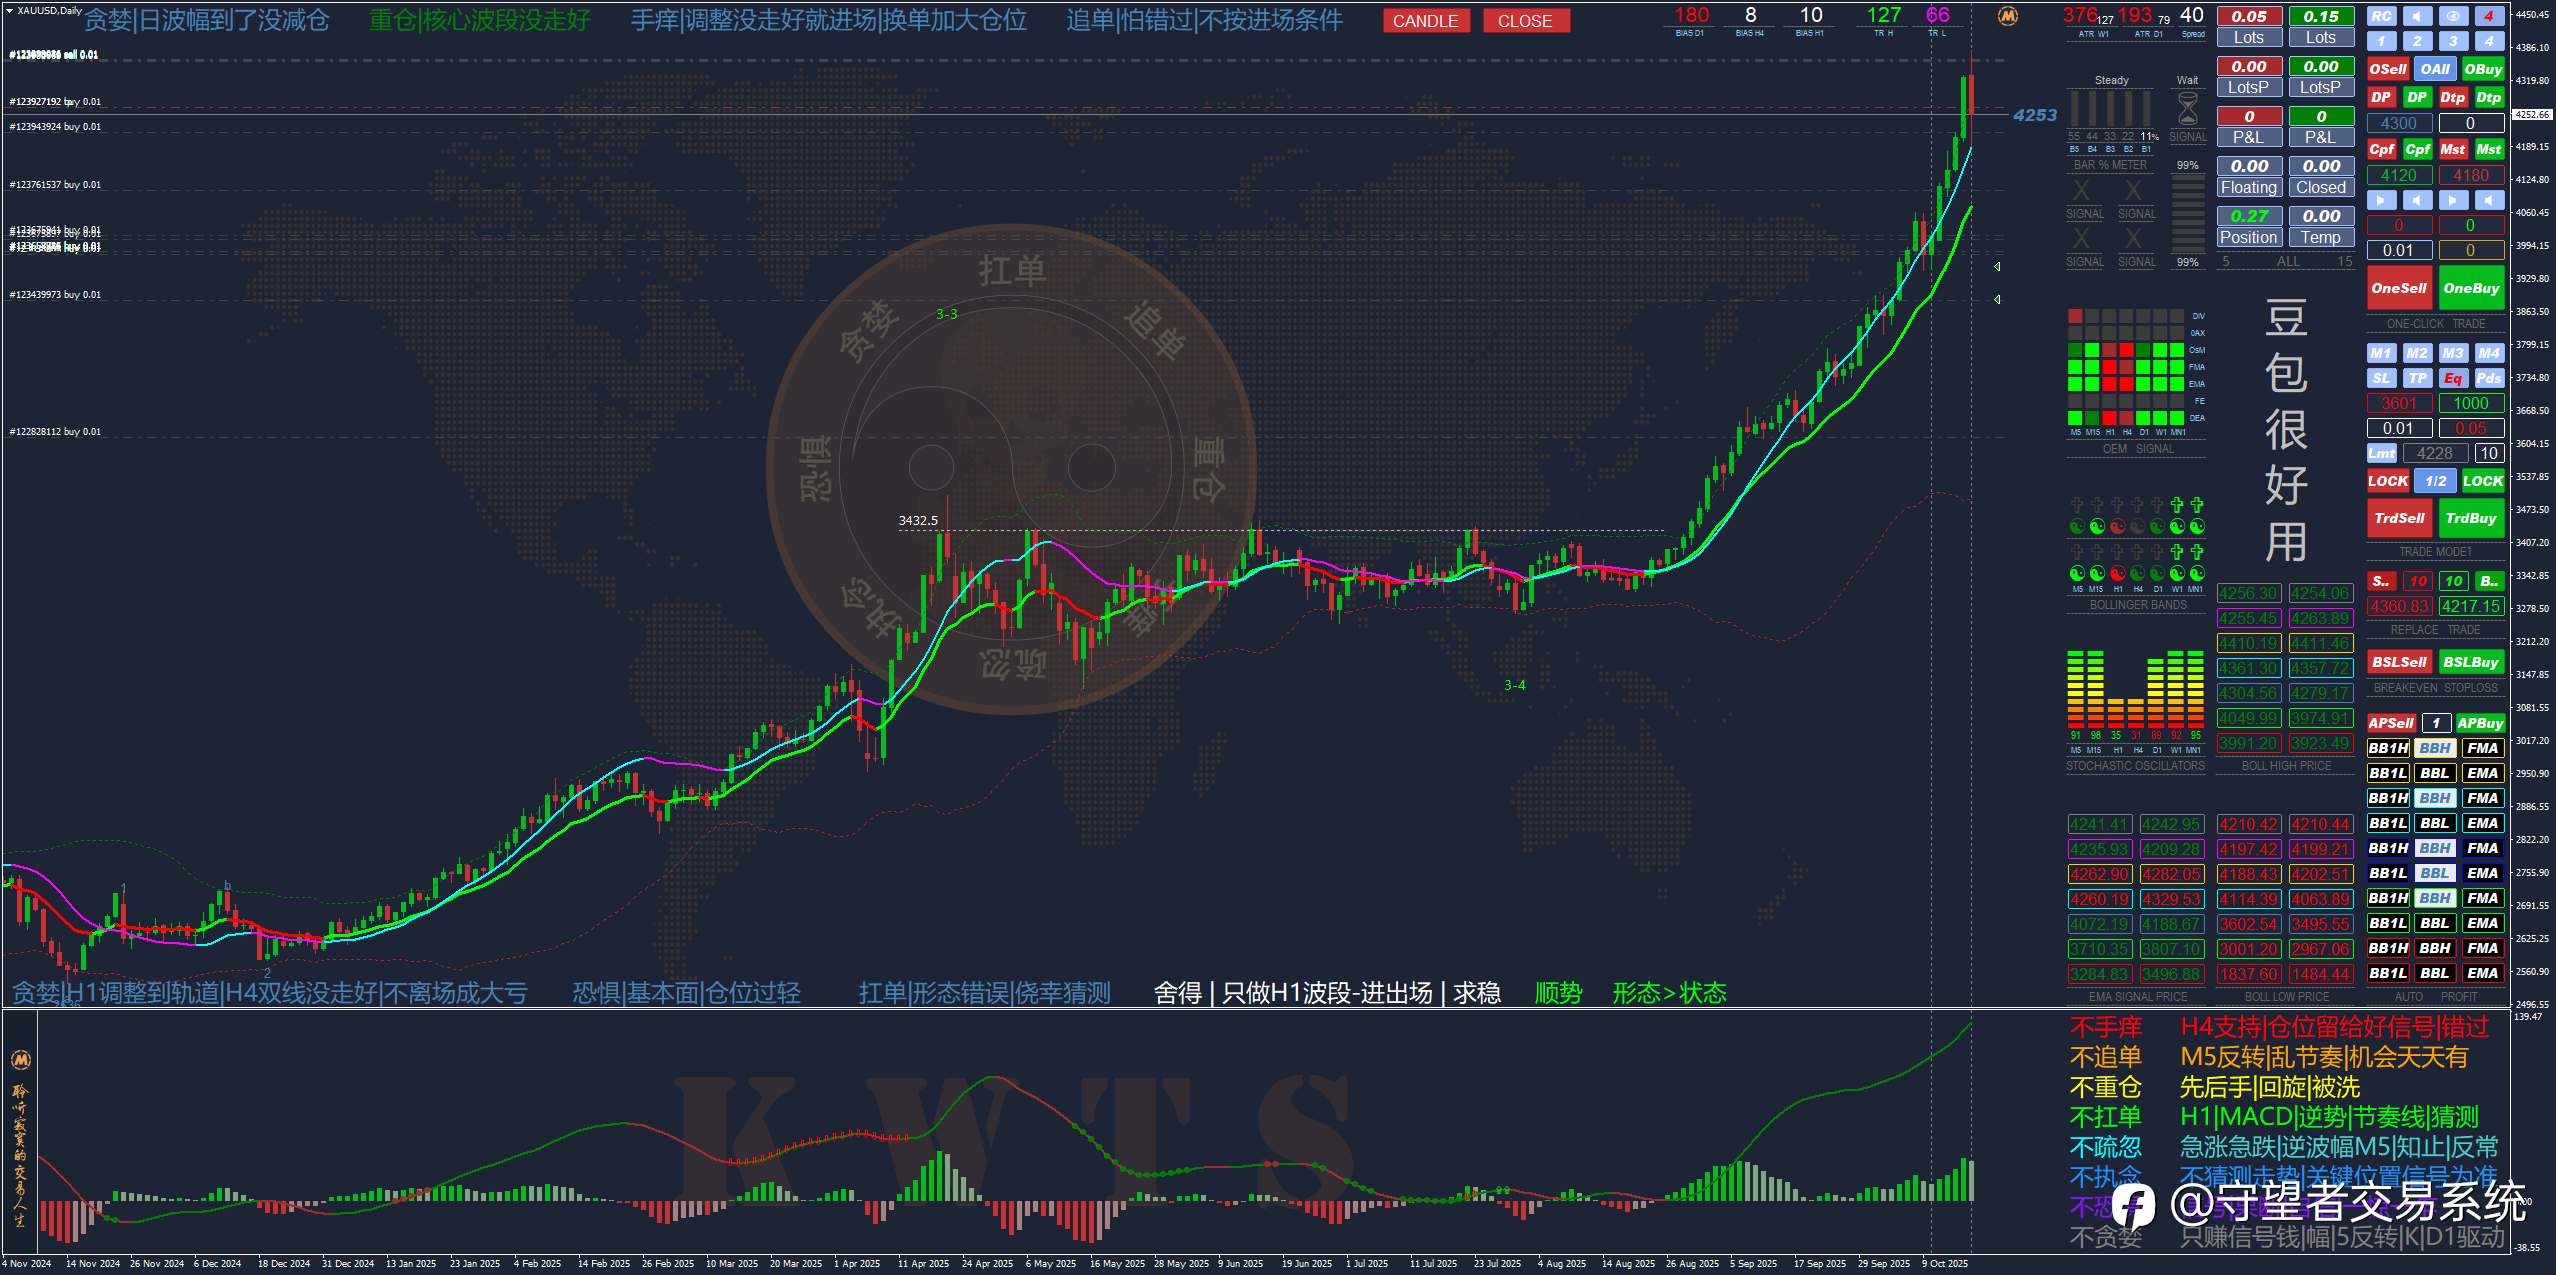Viewport: 2556px width, 1275px height.
Task: Select the M1 mode tab
Action: tap(2381, 353)
